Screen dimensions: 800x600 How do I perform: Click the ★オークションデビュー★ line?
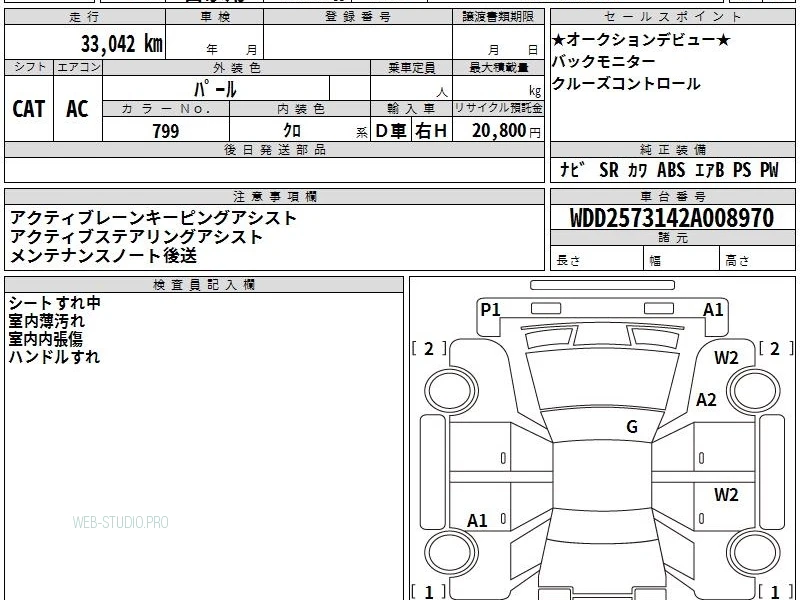point(641,39)
